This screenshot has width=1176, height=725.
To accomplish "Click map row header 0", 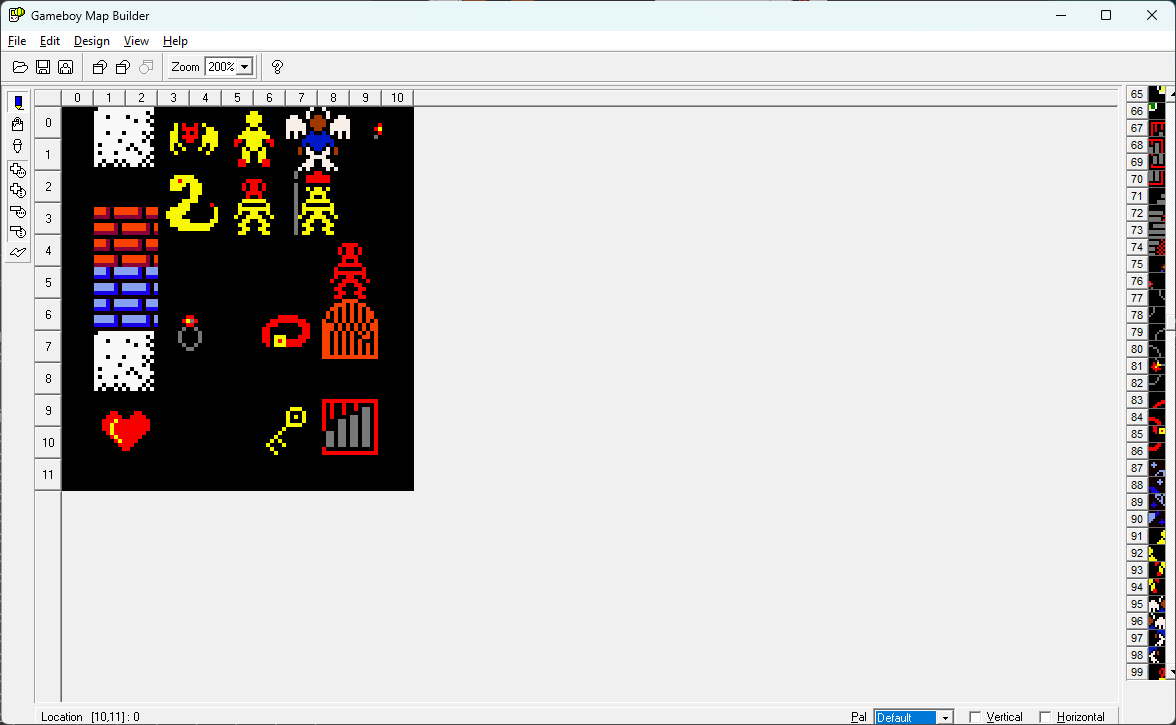I will [x=48, y=123].
